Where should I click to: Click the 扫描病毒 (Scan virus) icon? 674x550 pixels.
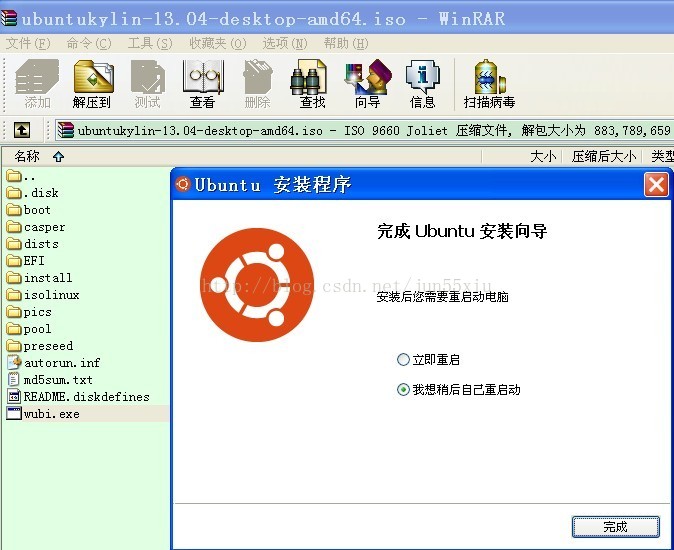click(x=489, y=84)
